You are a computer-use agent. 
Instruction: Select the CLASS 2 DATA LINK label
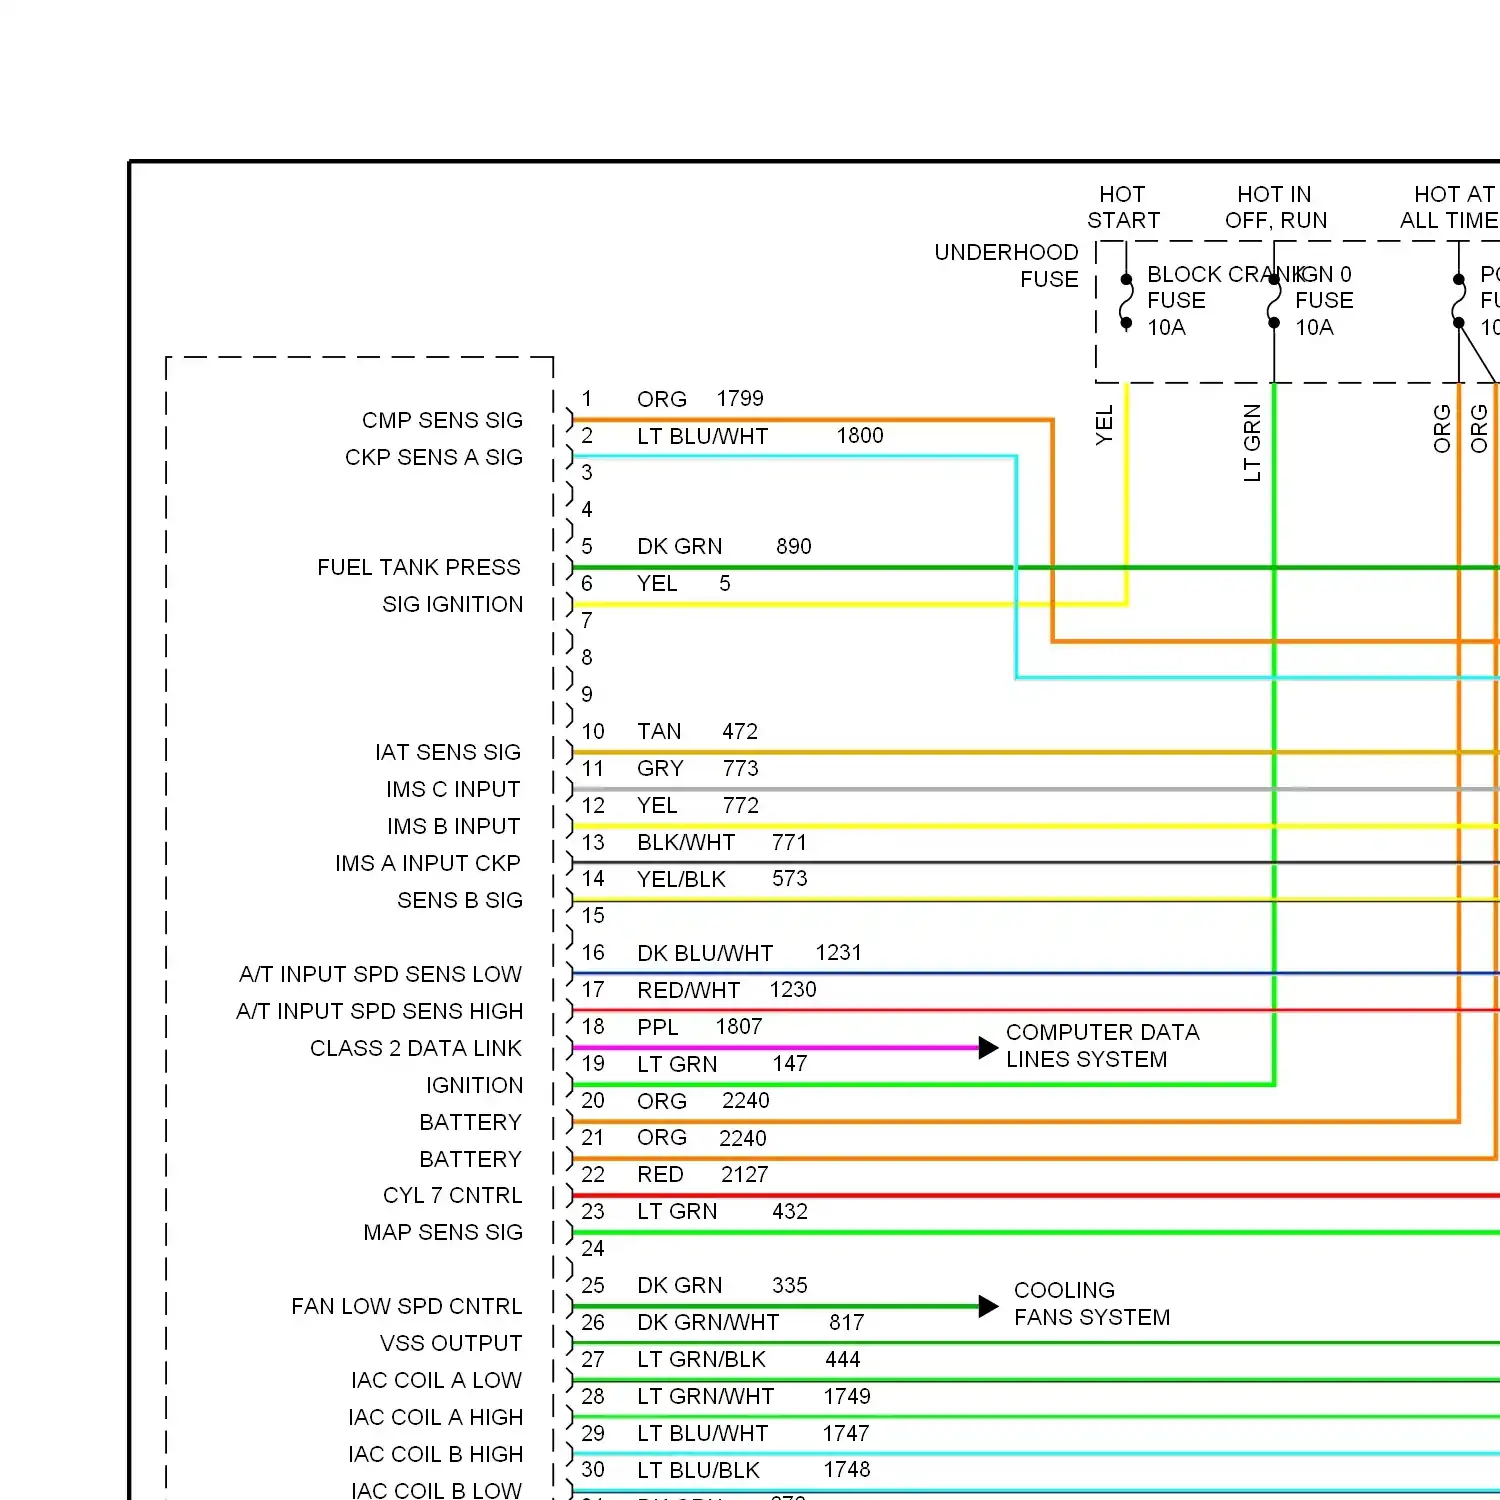[416, 1048]
